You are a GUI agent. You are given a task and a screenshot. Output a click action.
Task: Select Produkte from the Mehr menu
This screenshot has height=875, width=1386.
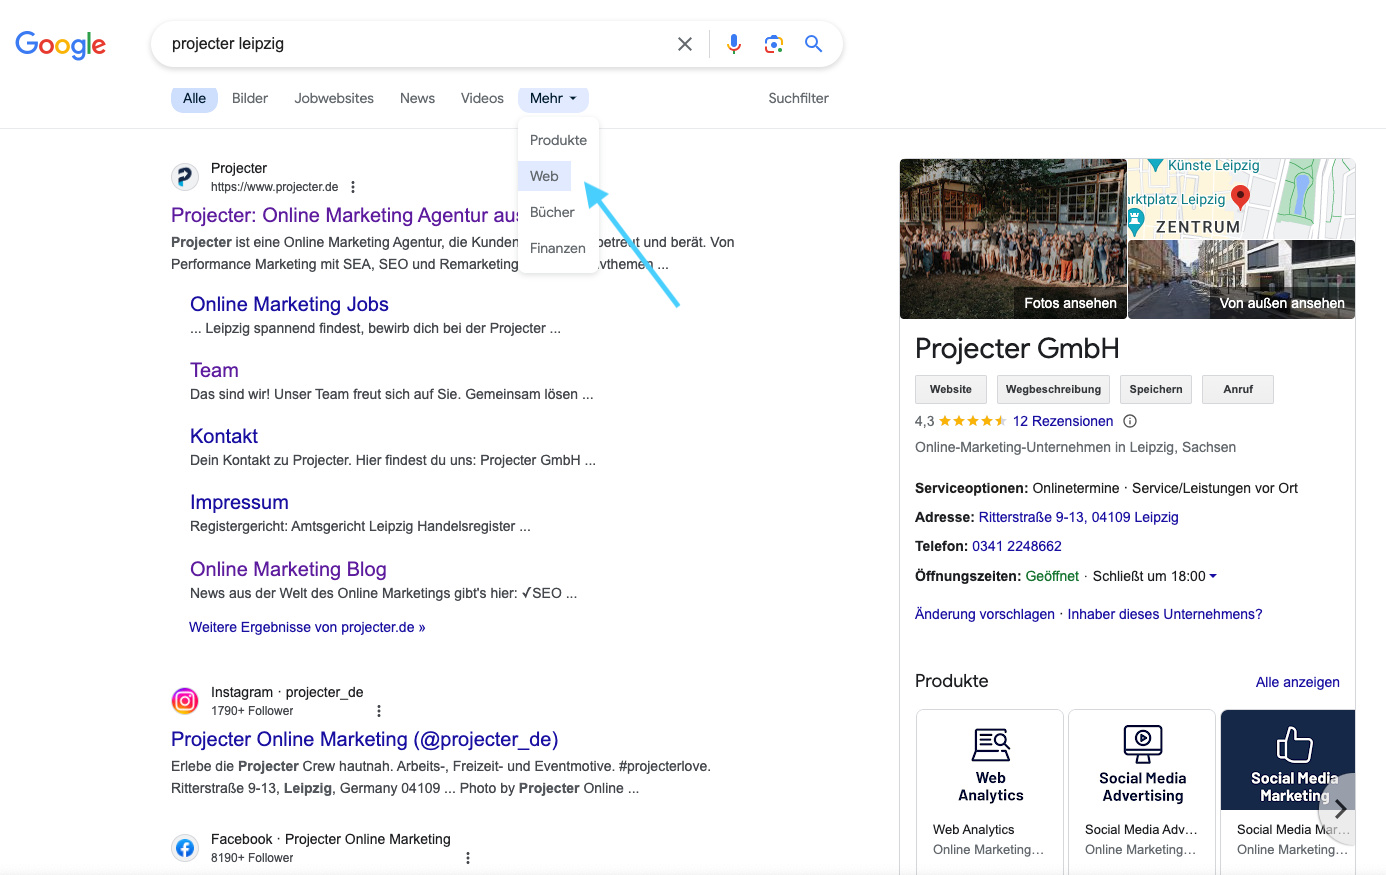pos(558,140)
